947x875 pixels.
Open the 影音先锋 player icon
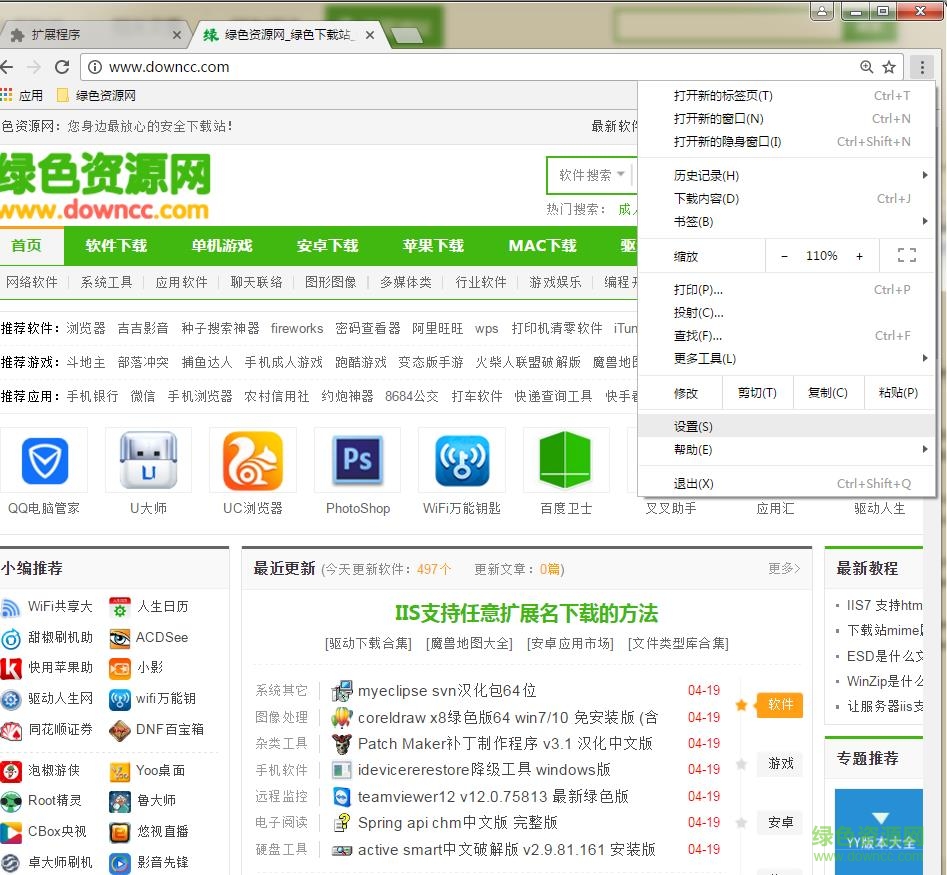[120, 862]
